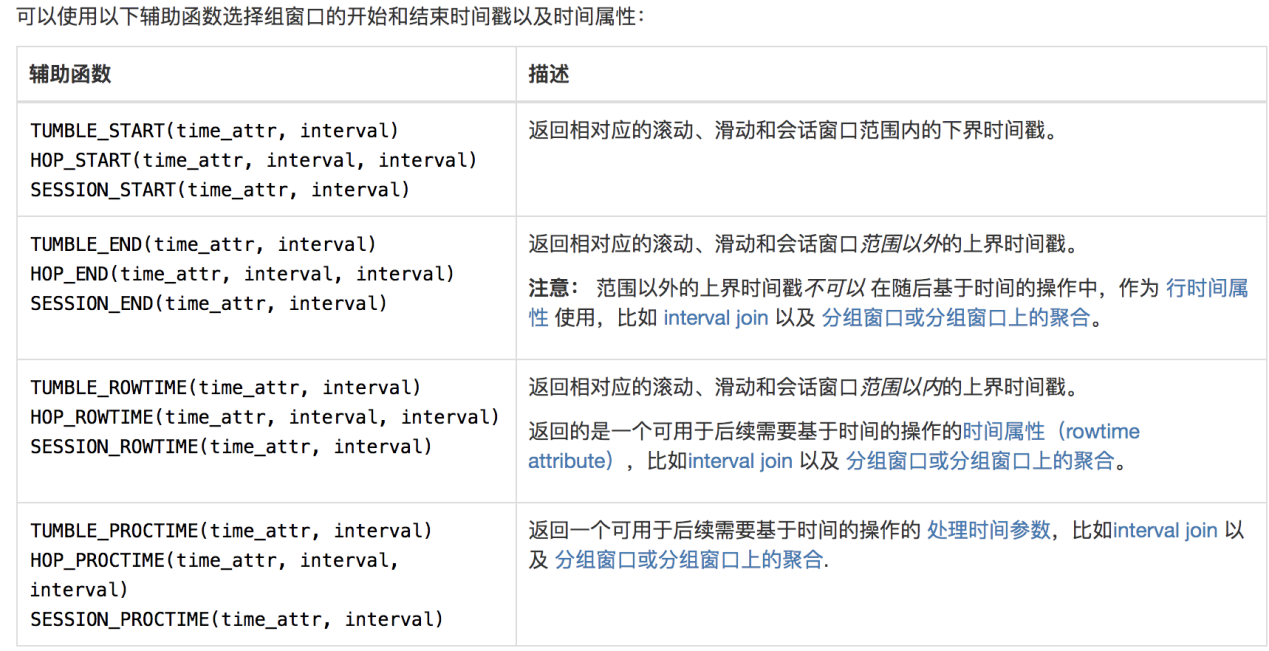Open 分组窗口或分组窗口上的聚合 link in ROWTIME row
This screenshot has width=1269, height=651.
click(980, 461)
